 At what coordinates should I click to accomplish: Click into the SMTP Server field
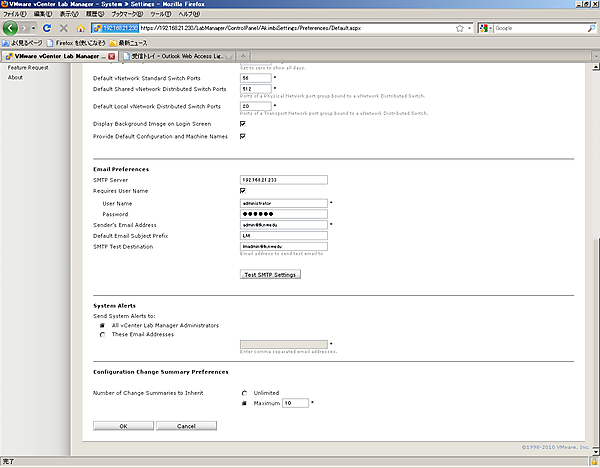coord(285,180)
